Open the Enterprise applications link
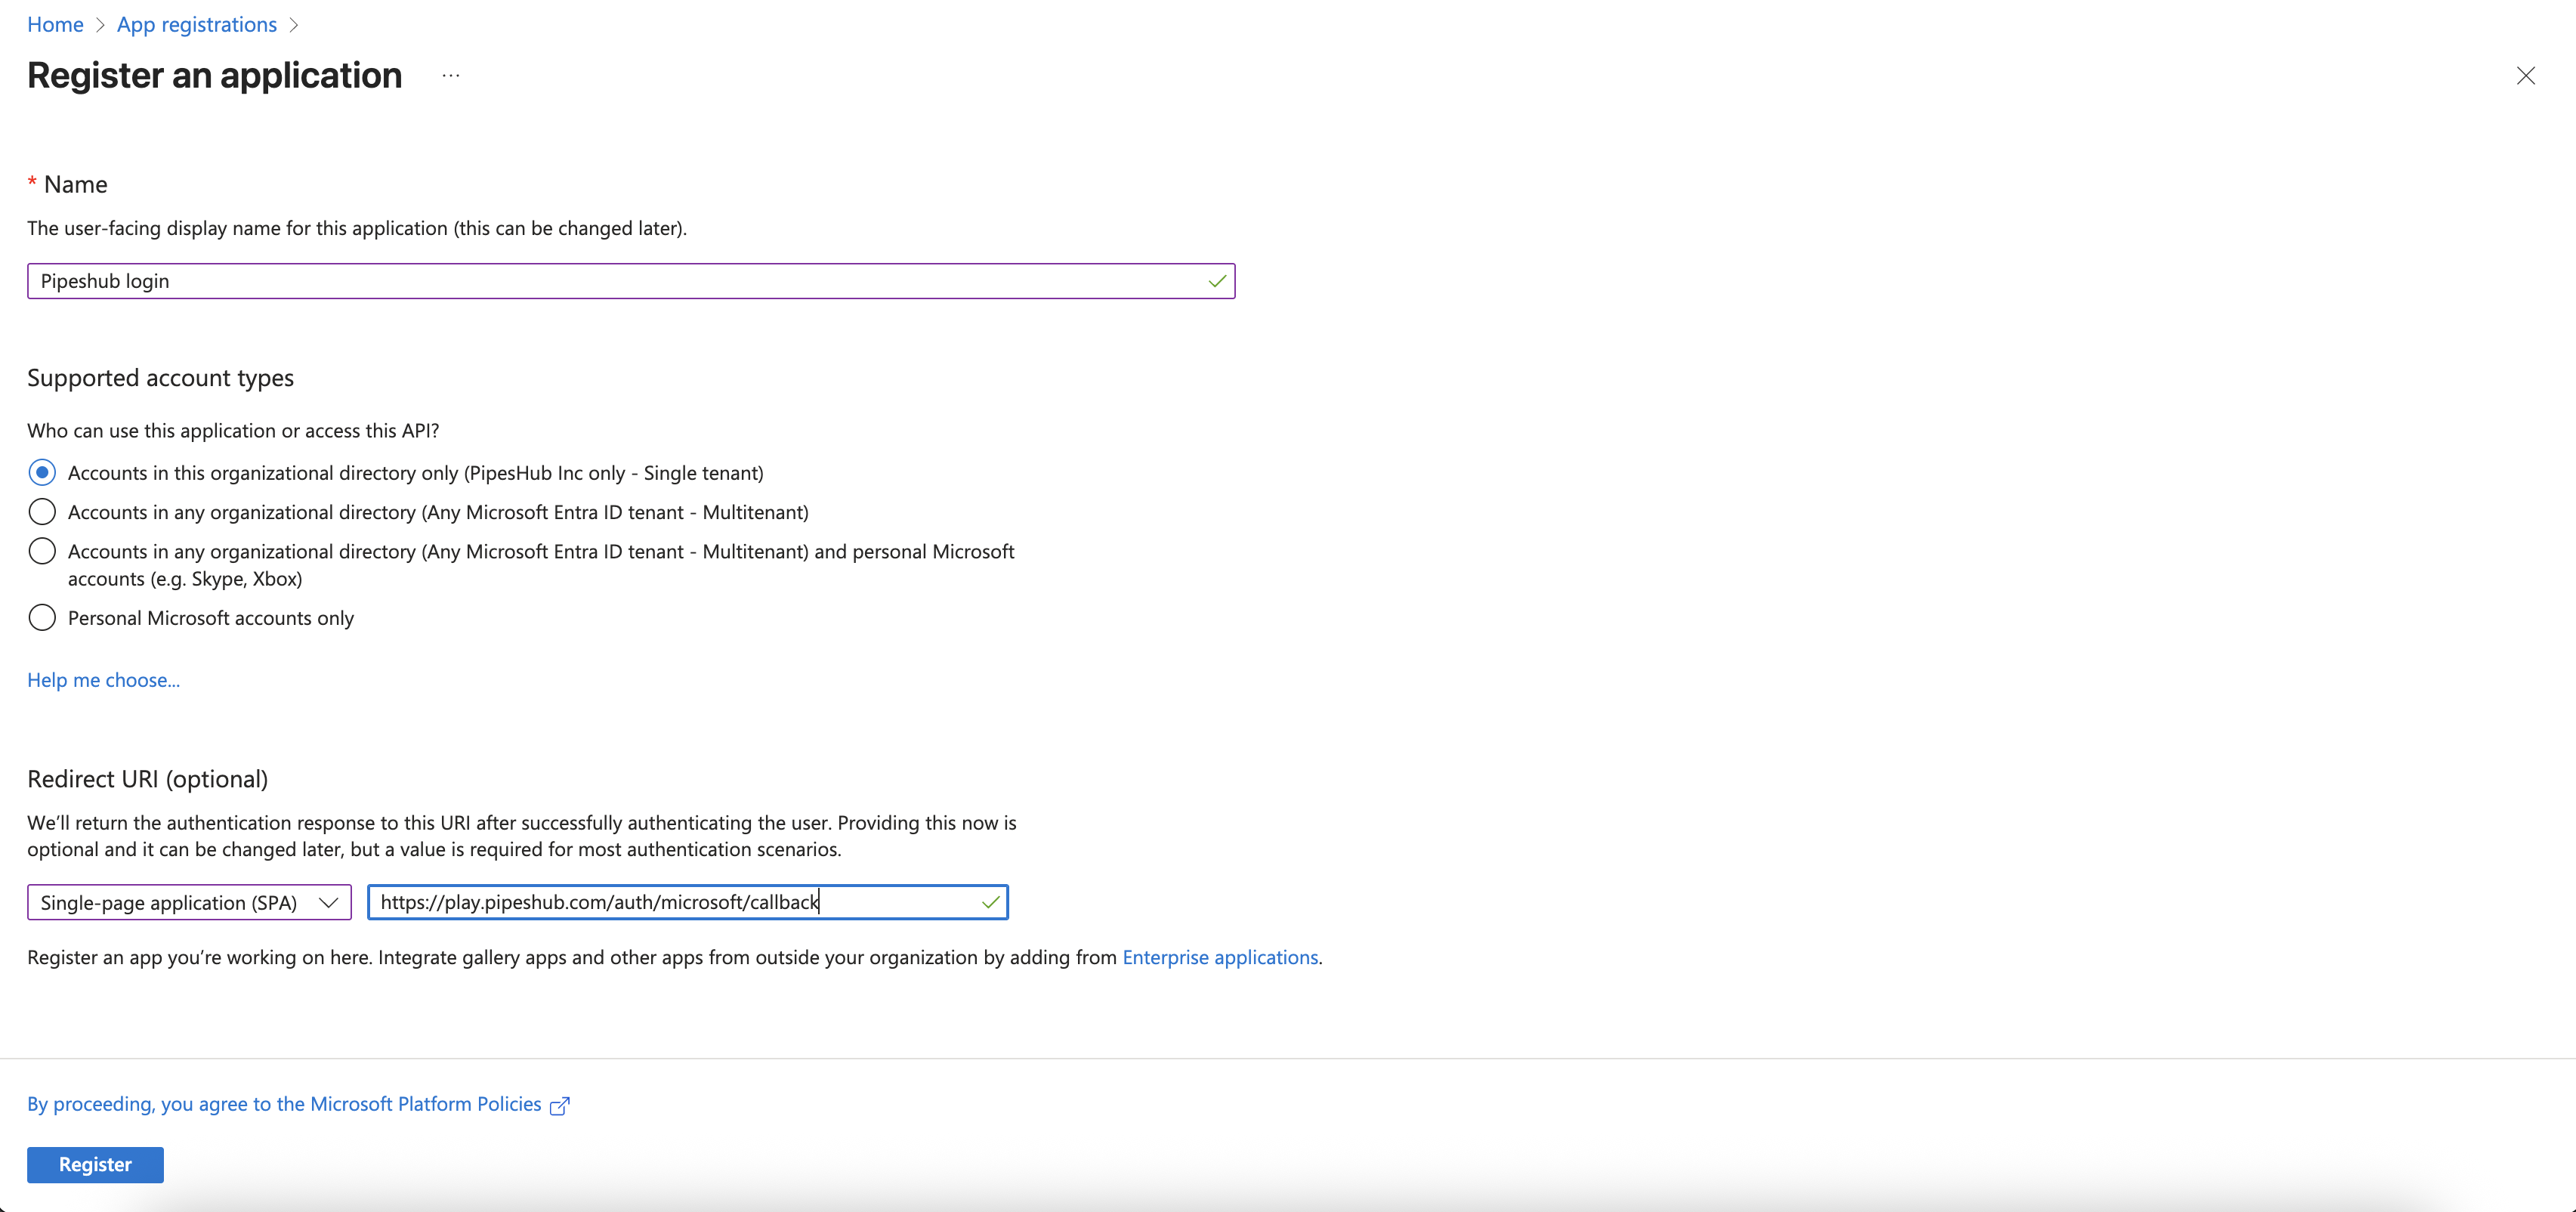2576x1212 pixels. pyautogui.click(x=1220, y=957)
